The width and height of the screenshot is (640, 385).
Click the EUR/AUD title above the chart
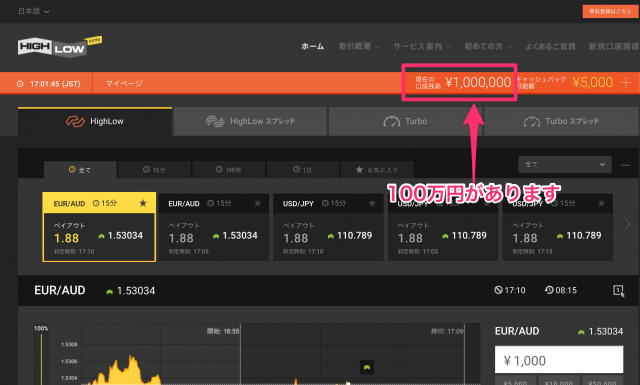pyautogui.click(x=60, y=290)
